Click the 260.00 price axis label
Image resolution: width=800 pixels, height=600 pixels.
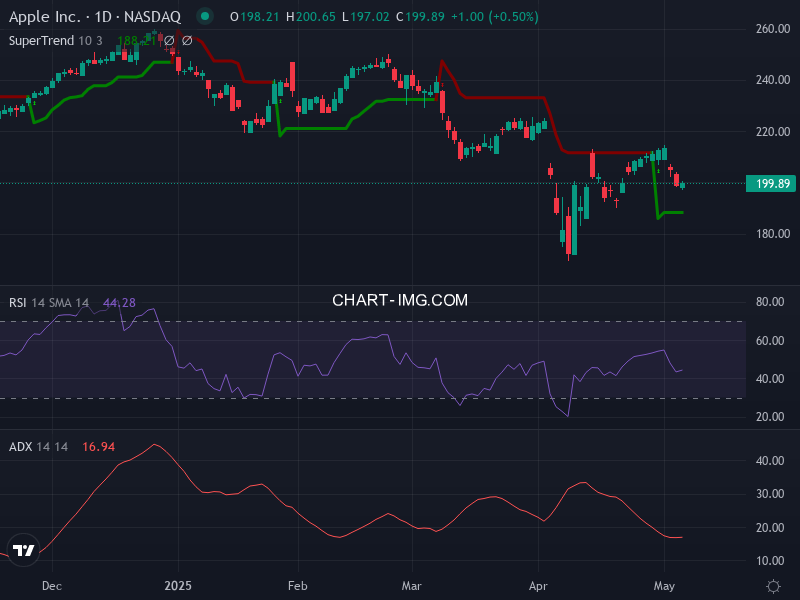tap(773, 29)
